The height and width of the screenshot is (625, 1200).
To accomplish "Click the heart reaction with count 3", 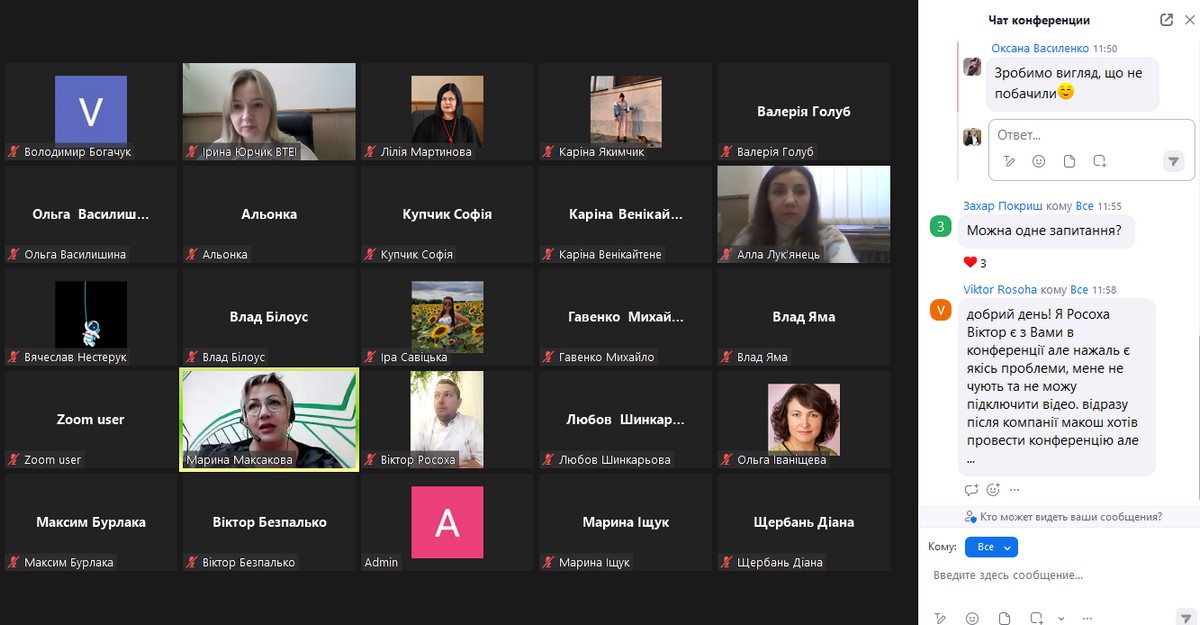I will [974, 263].
